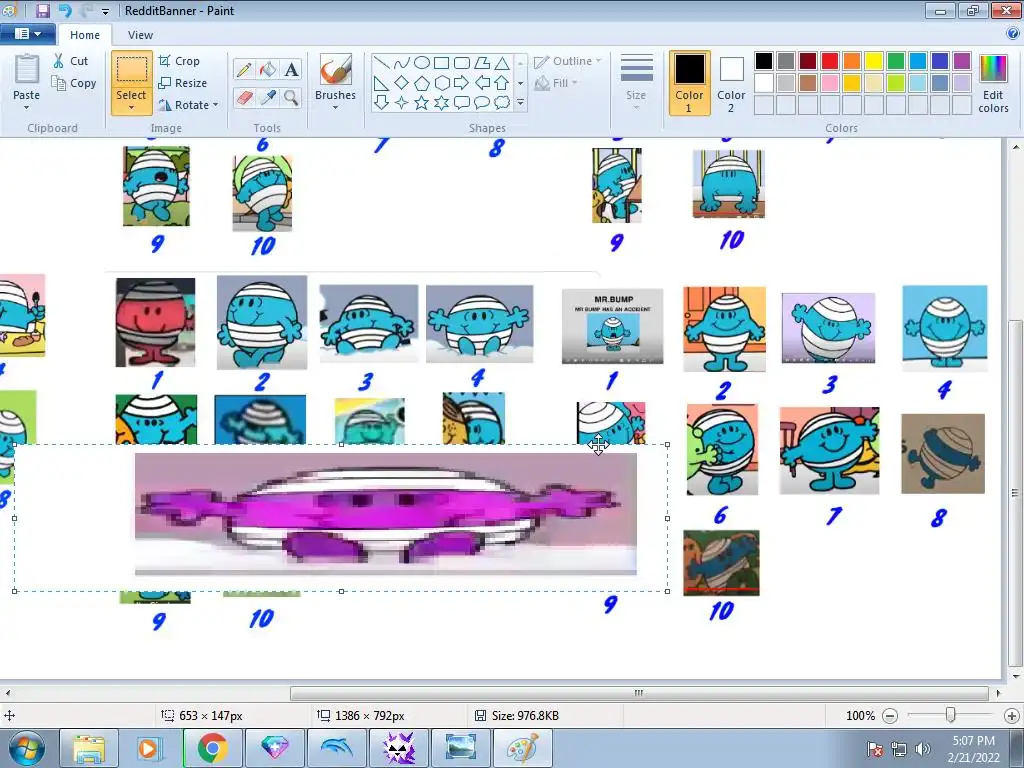1024x768 pixels.
Task: Expand the shapes gallery more arrow
Action: point(520,103)
